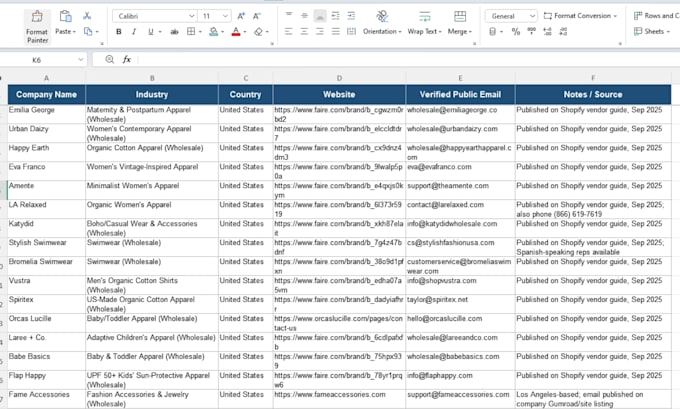Image resolution: width=680 pixels, height=409 pixels.
Task: Click the distributed alignment icon
Action: pyautogui.click(x=351, y=32)
